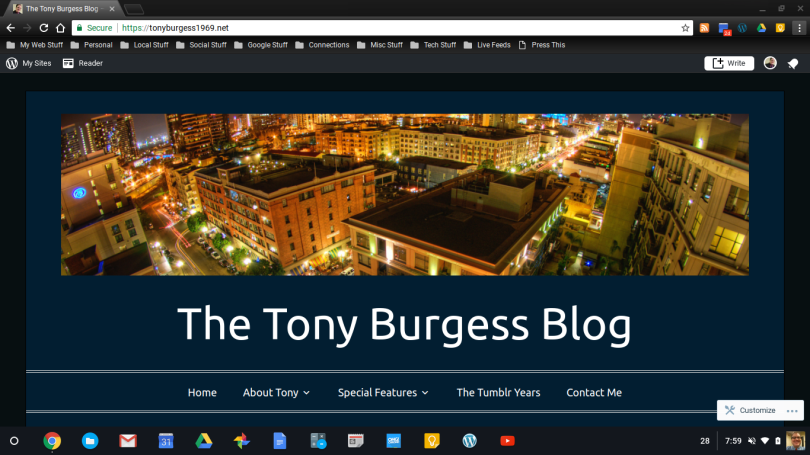The image size is (810, 455).
Task: Open the Chrome three-dot menu
Action: (799, 28)
